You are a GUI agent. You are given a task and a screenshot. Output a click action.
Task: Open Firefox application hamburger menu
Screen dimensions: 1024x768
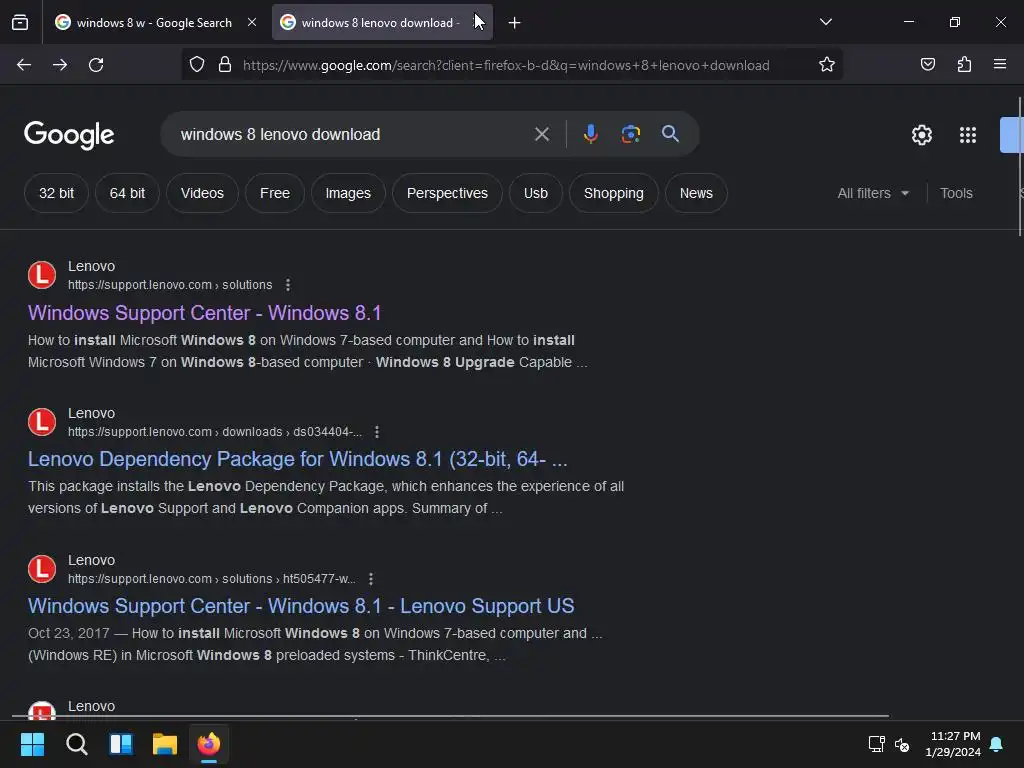point(1000,65)
